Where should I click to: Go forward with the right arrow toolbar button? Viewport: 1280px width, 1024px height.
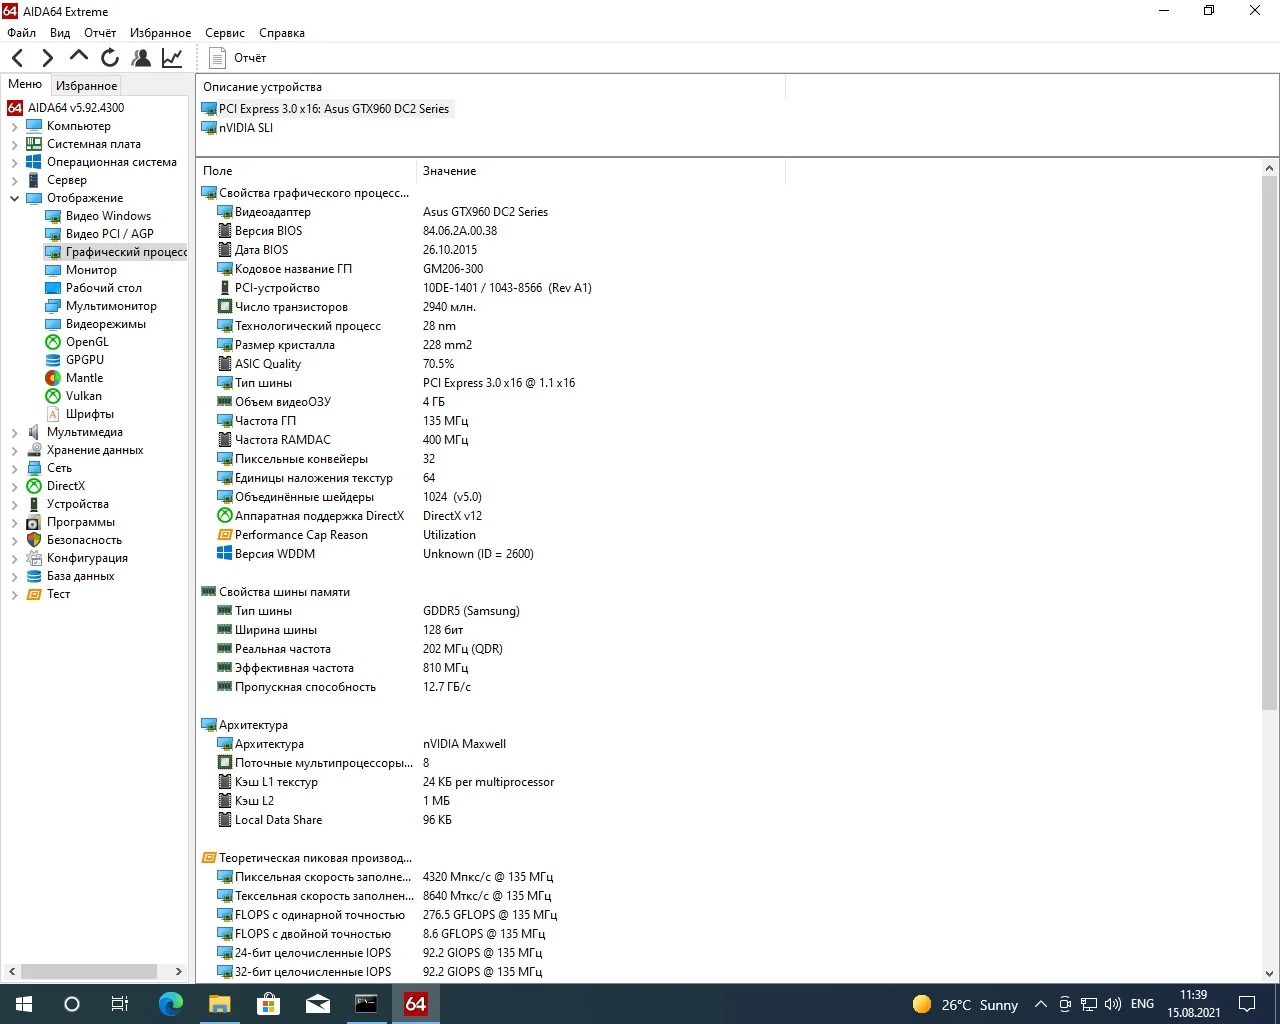(x=47, y=58)
